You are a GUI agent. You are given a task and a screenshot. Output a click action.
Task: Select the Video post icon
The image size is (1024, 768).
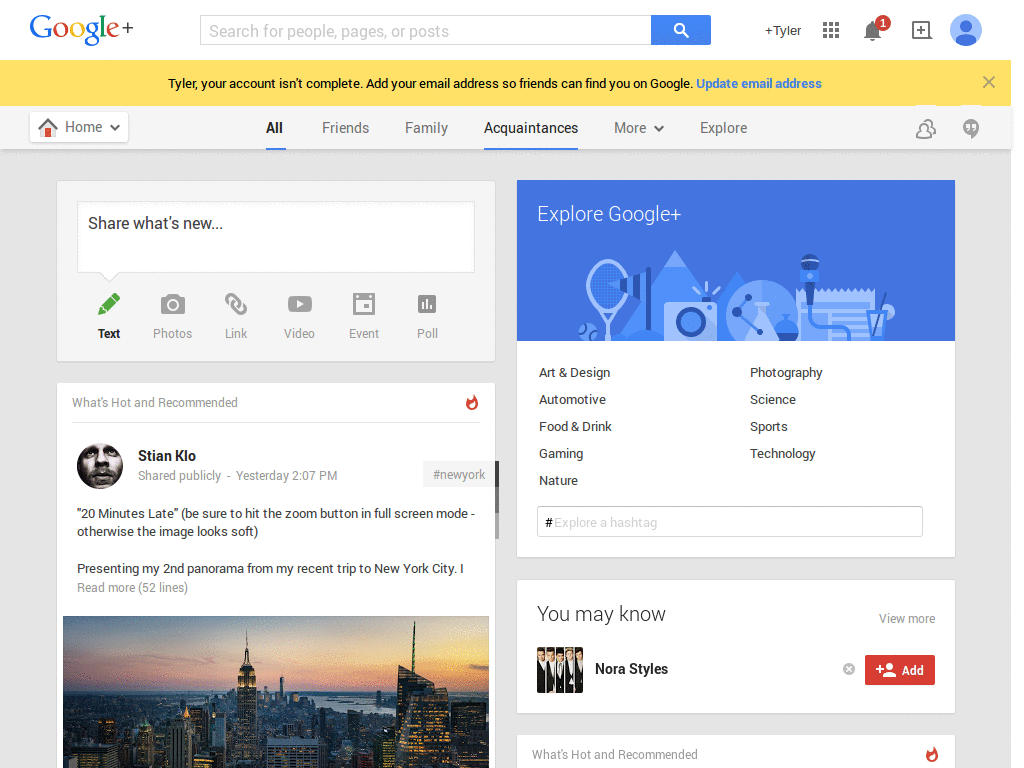(x=299, y=305)
